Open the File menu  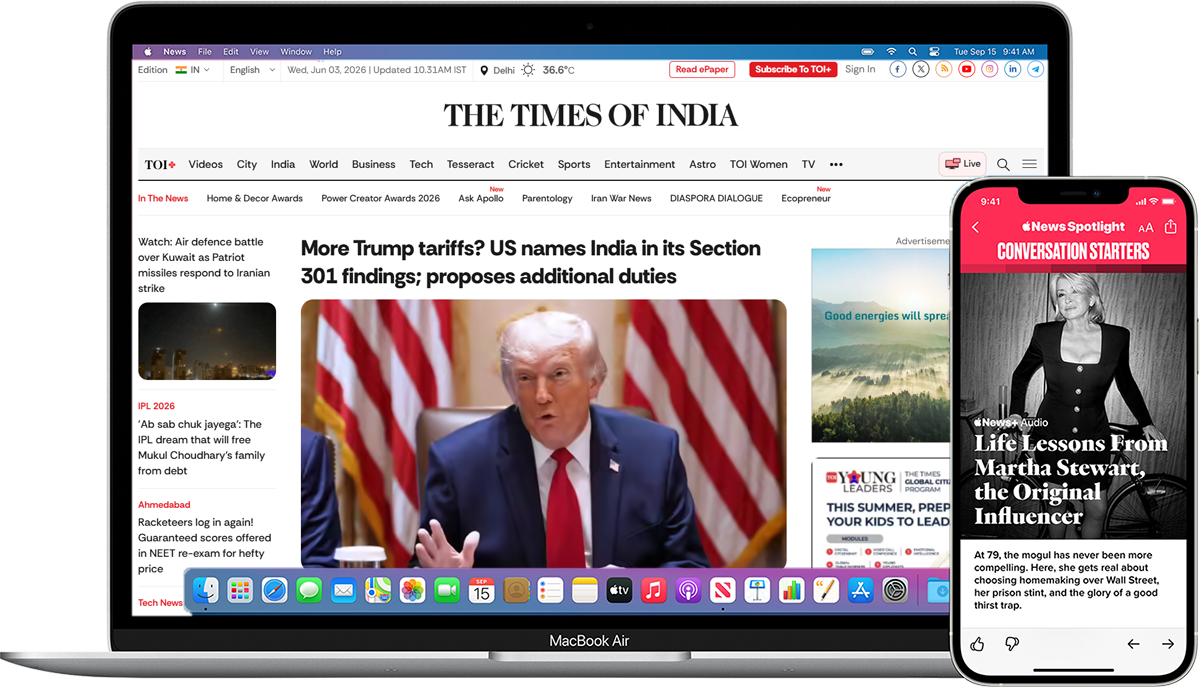point(205,52)
